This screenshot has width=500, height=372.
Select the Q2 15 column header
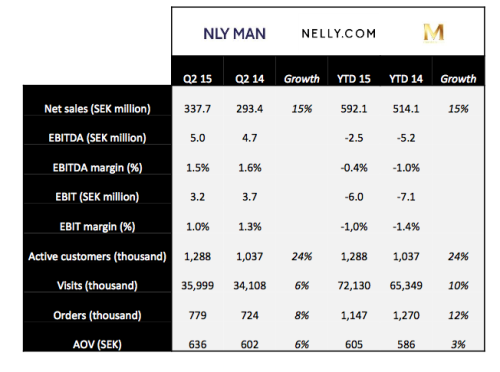(197, 79)
